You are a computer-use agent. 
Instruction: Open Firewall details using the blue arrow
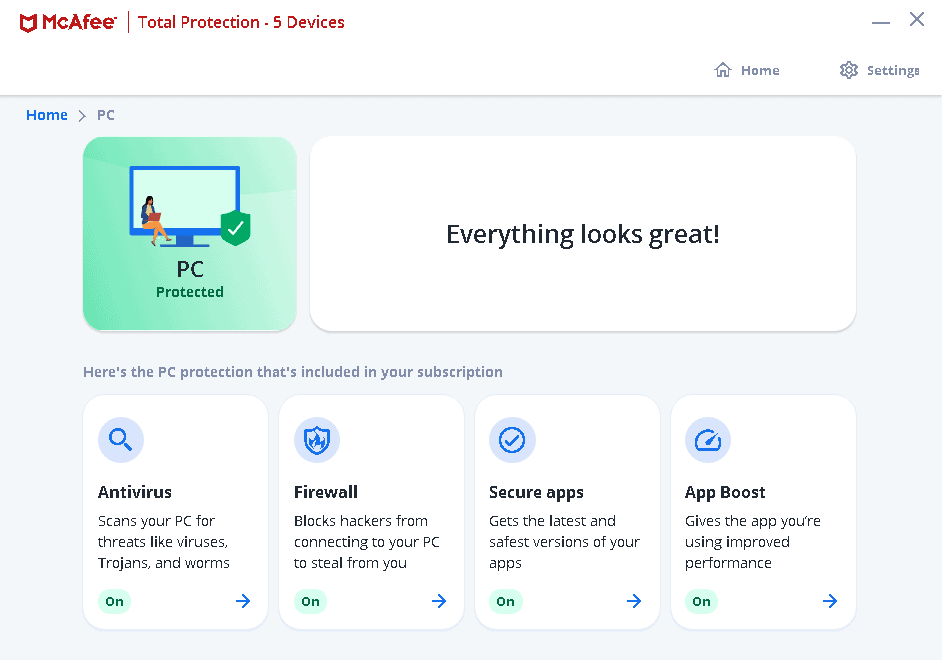[x=438, y=601]
